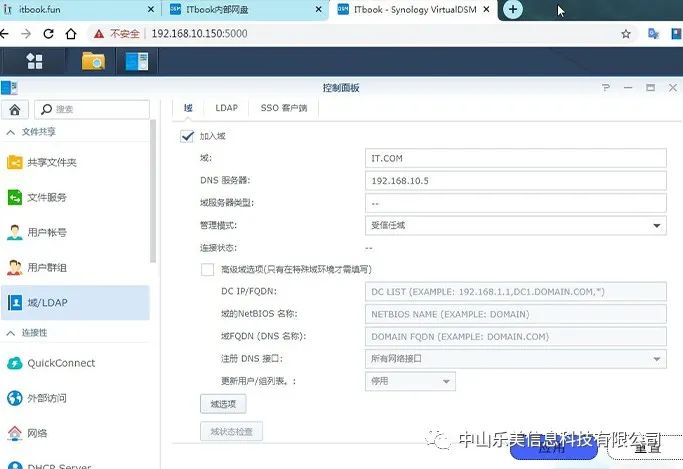
Task: Click the domain server type (域服务器类型) field
Action: click(516, 203)
